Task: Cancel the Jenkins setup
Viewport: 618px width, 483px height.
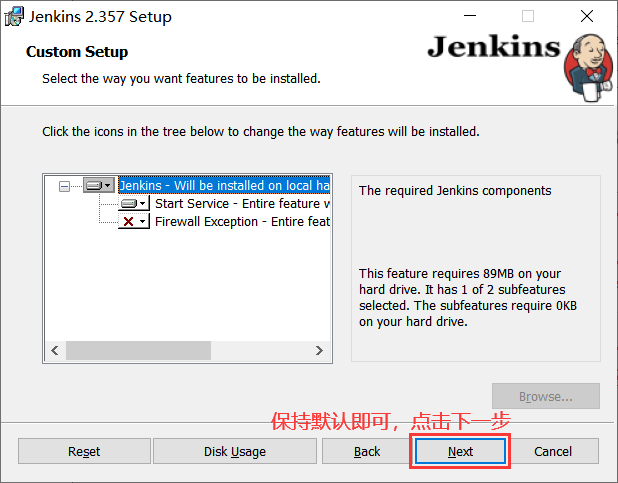Action: [553, 451]
